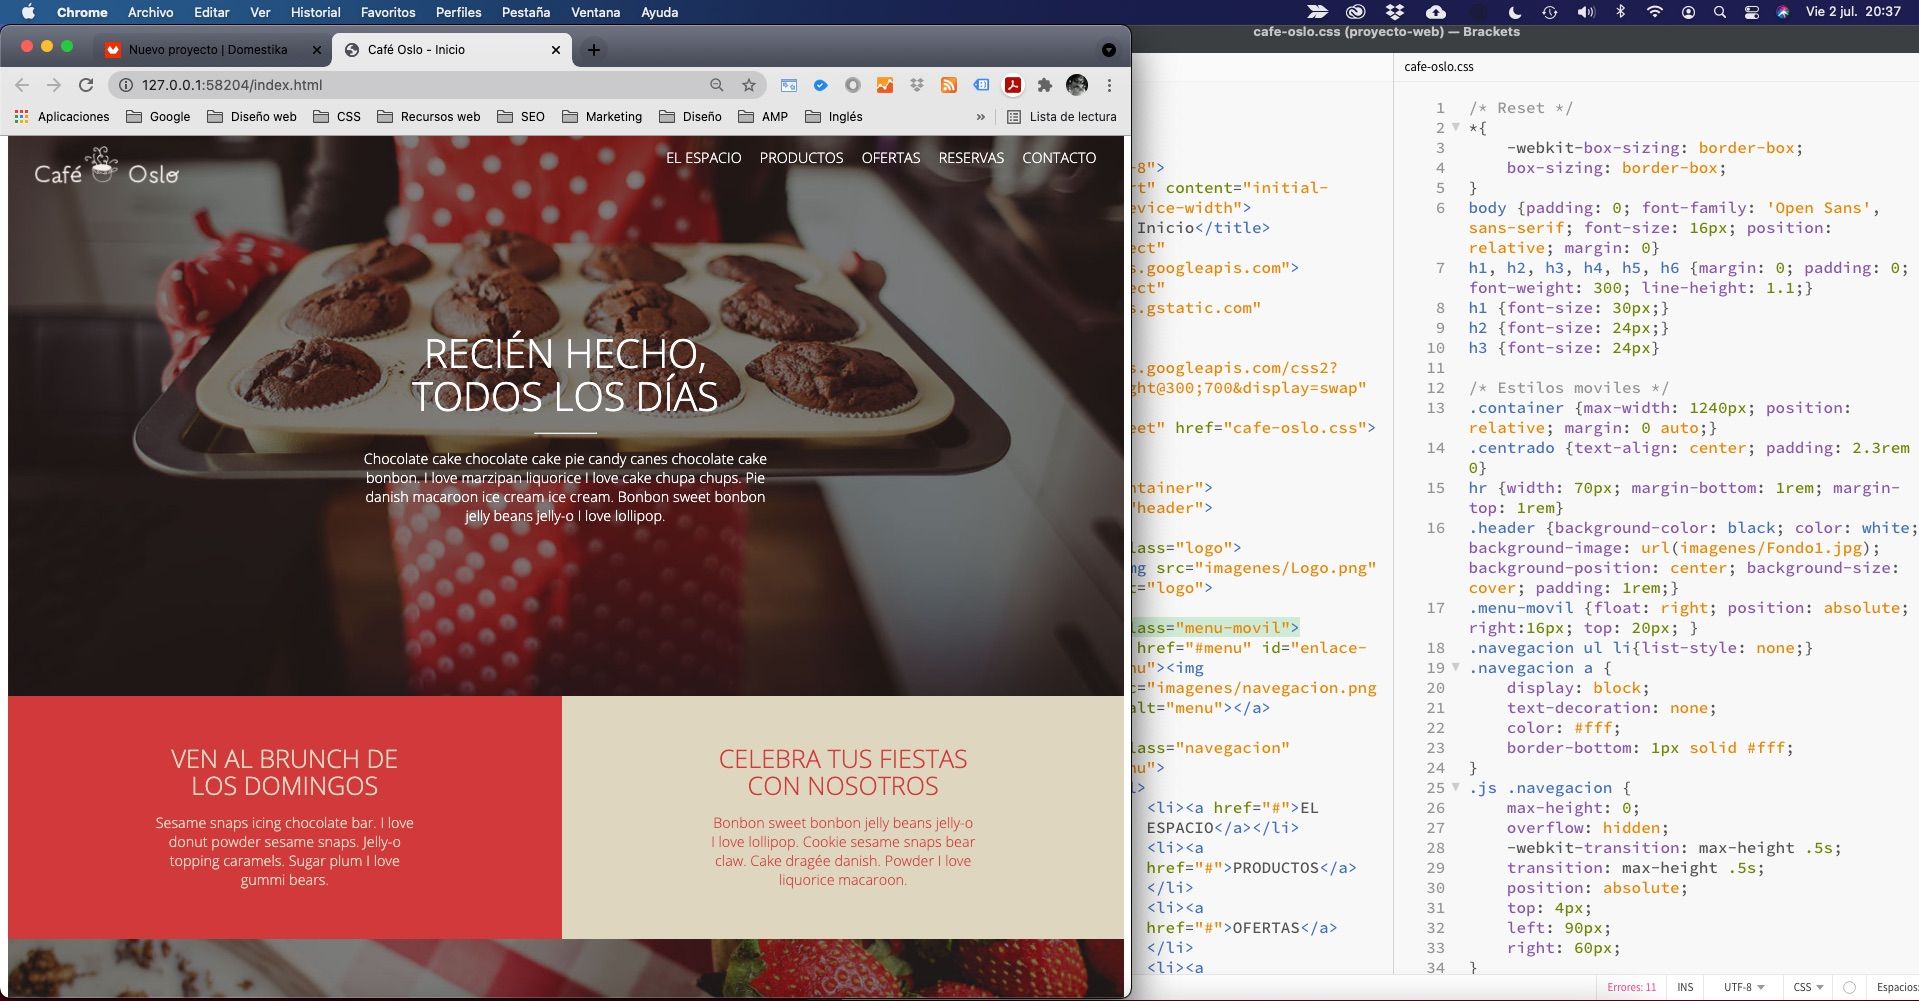The height and width of the screenshot is (1001, 1919).
Task: Close the Nuevo proyecto Domestika tab
Action: point(317,50)
